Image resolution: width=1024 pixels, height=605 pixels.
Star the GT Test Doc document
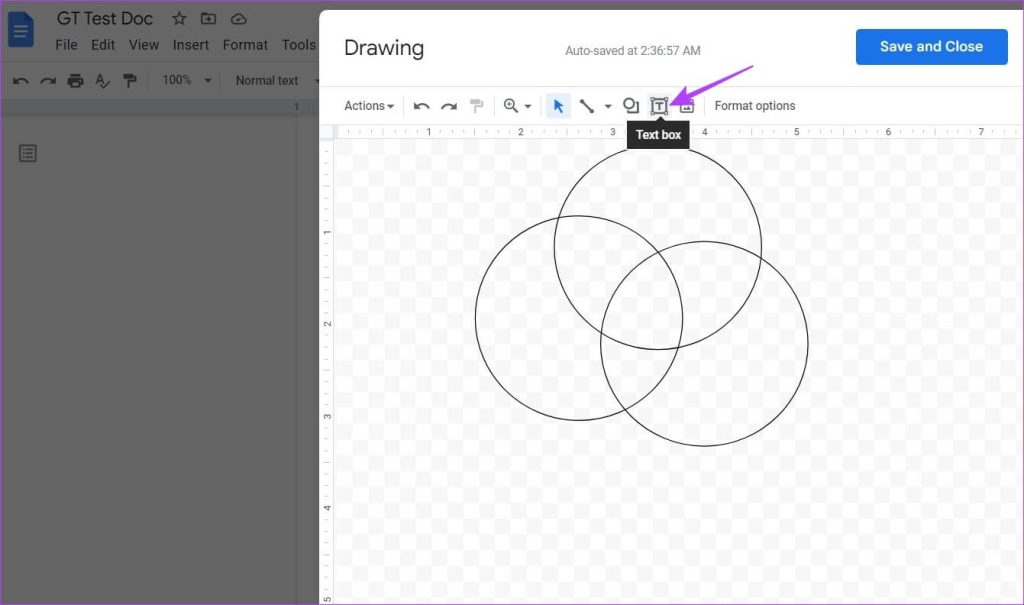[179, 19]
